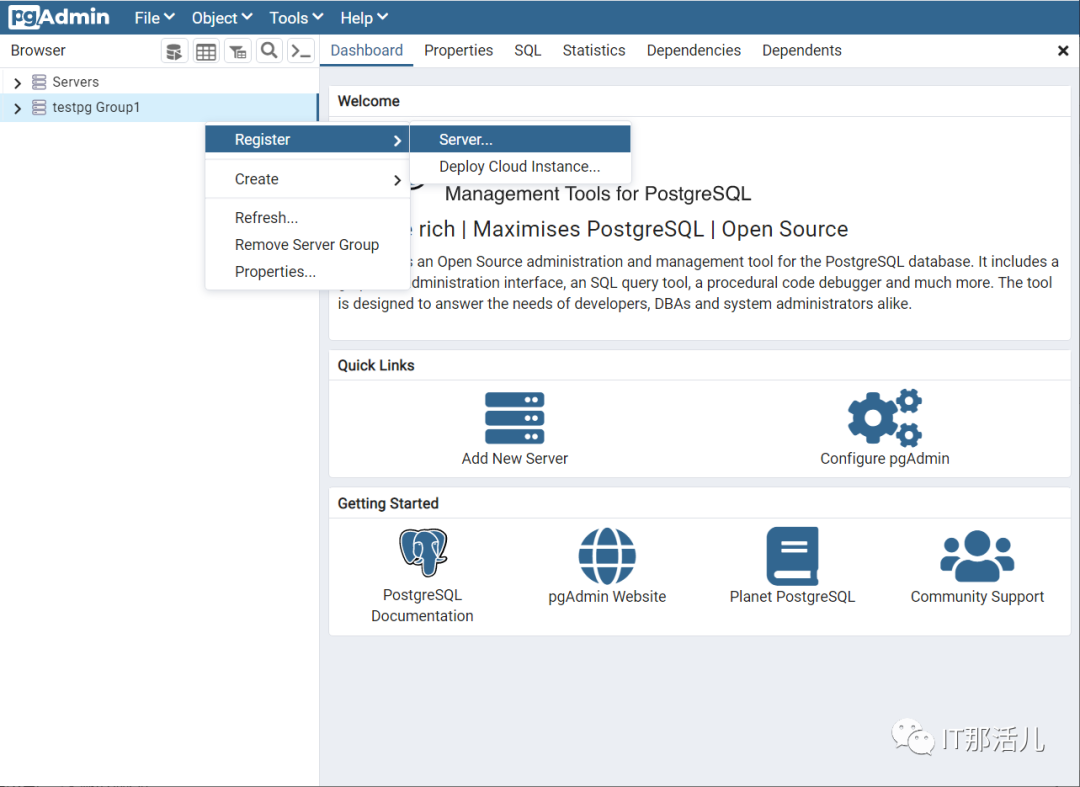This screenshot has width=1080, height=787.
Task: Switch to the SQL tab
Action: coord(528,50)
